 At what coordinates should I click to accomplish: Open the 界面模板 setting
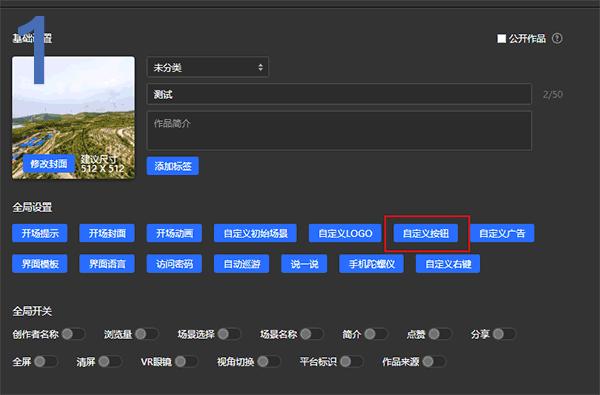[x=40, y=264]
